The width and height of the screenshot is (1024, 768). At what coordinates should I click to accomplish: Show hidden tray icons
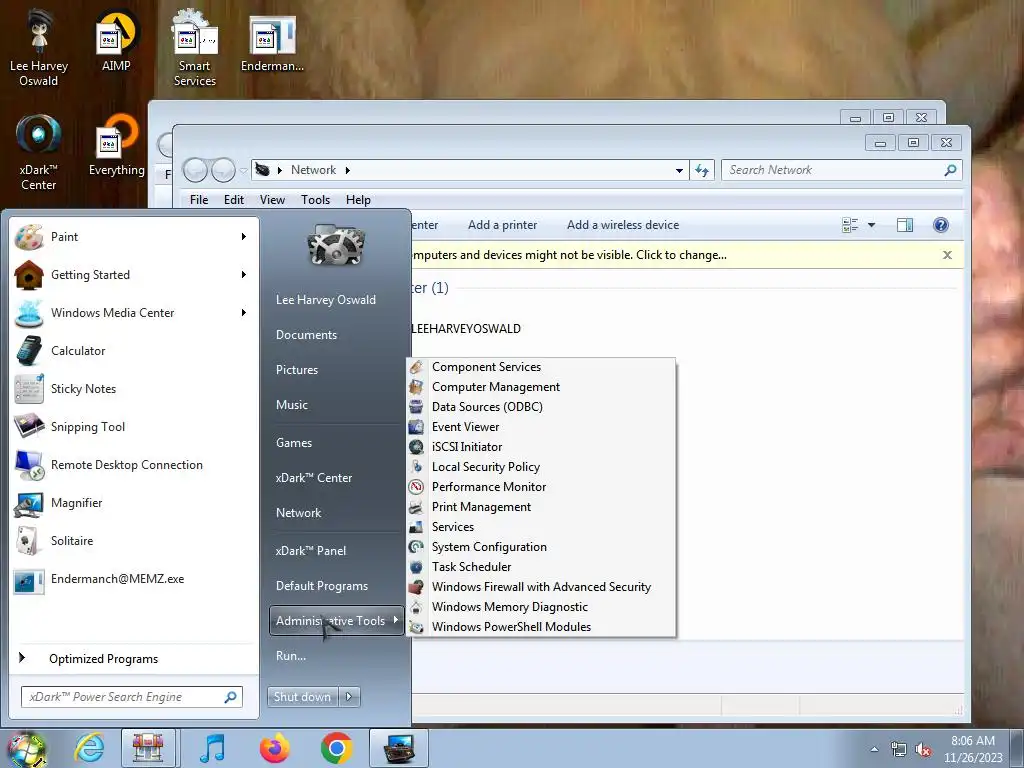click(874, 750)
